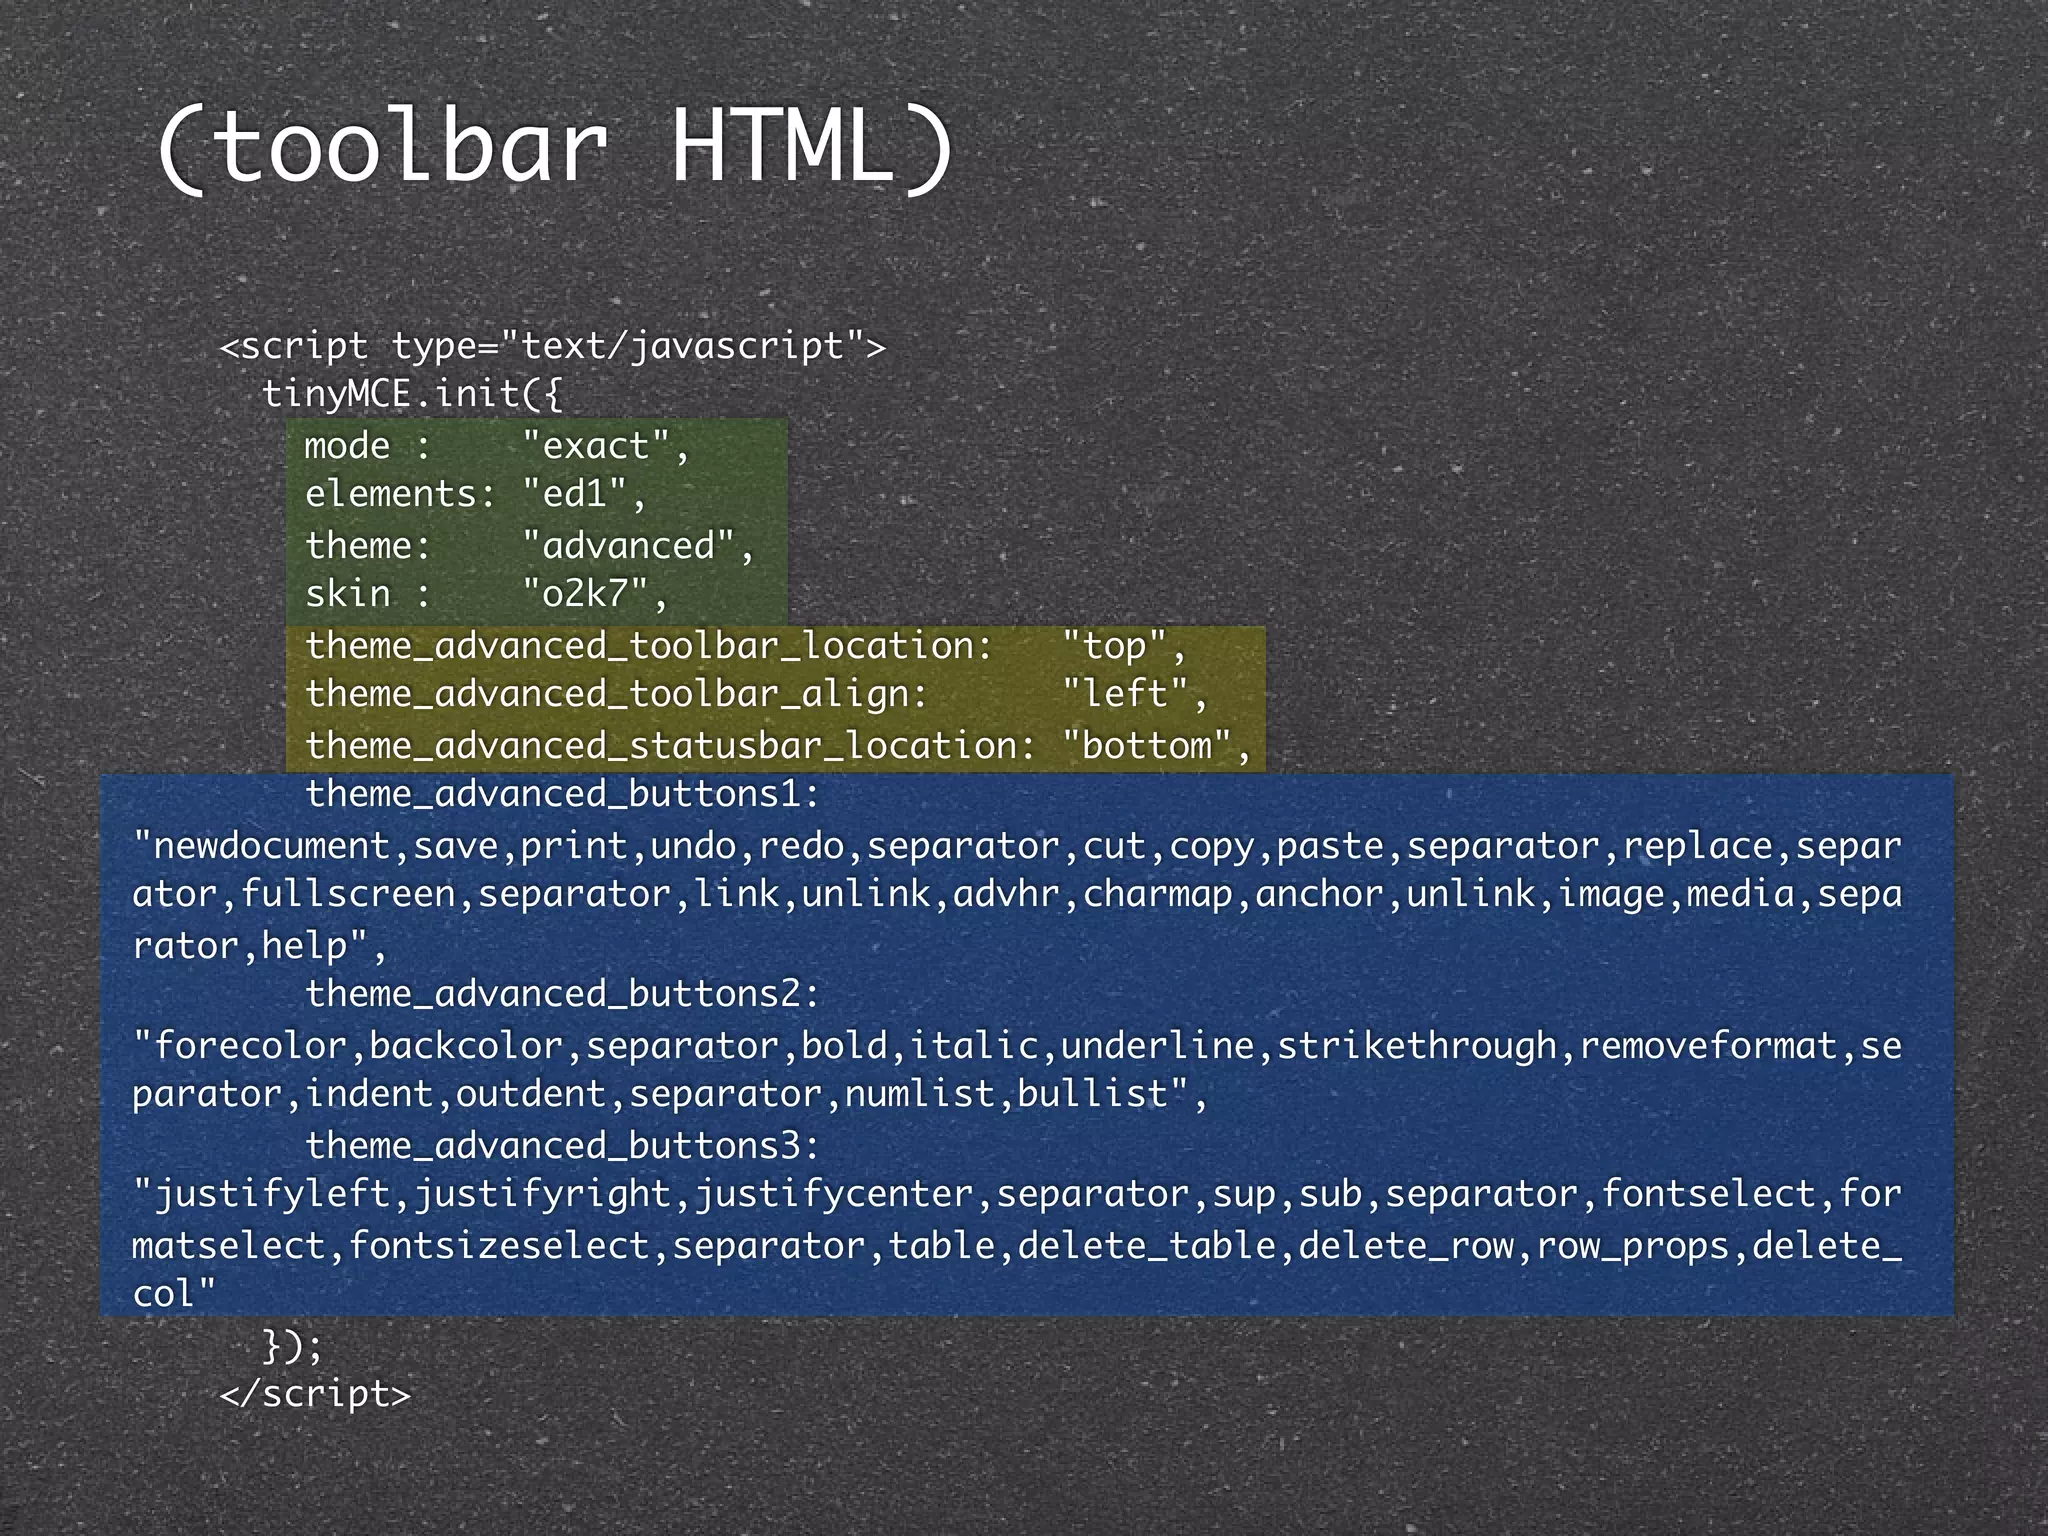Click the theme_advanced_toolbar_location "top" line
Screen dimensions: 2048x1536
746,646
